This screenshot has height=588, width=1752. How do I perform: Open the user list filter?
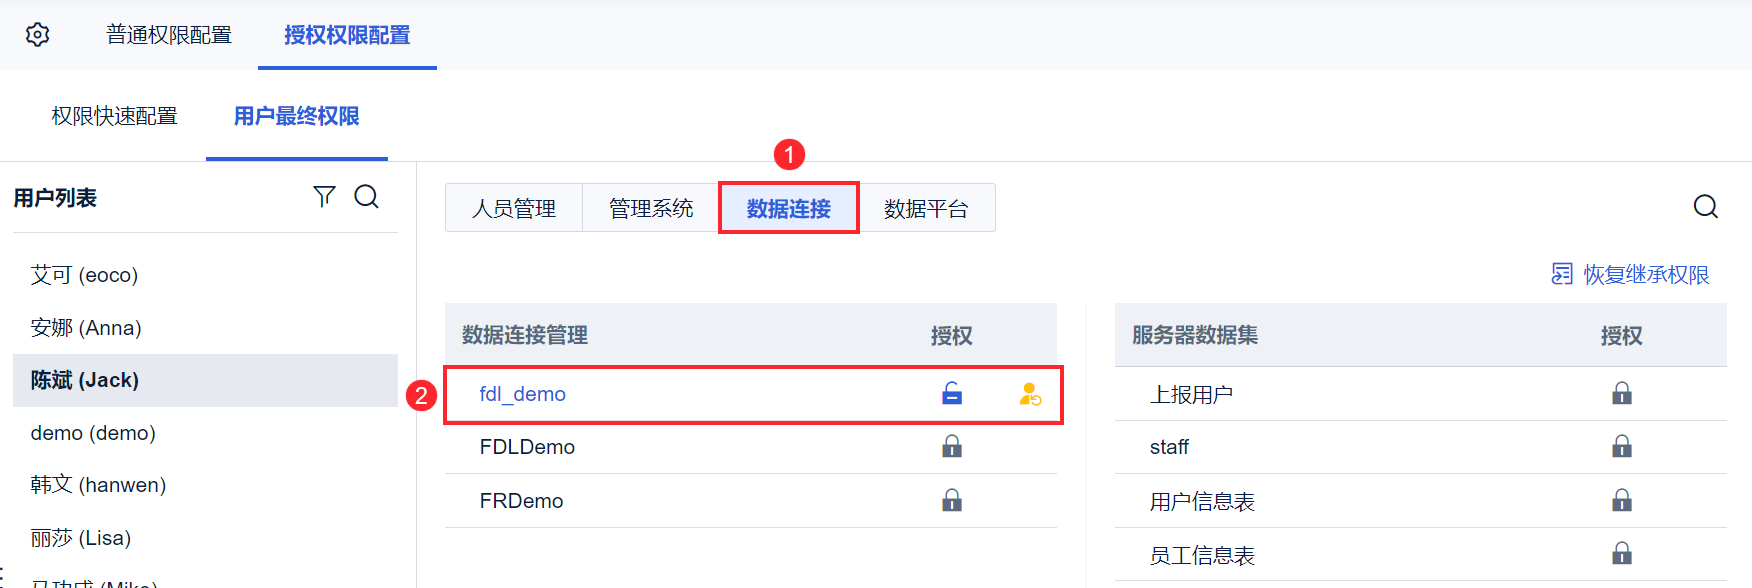tap(324, 196)
